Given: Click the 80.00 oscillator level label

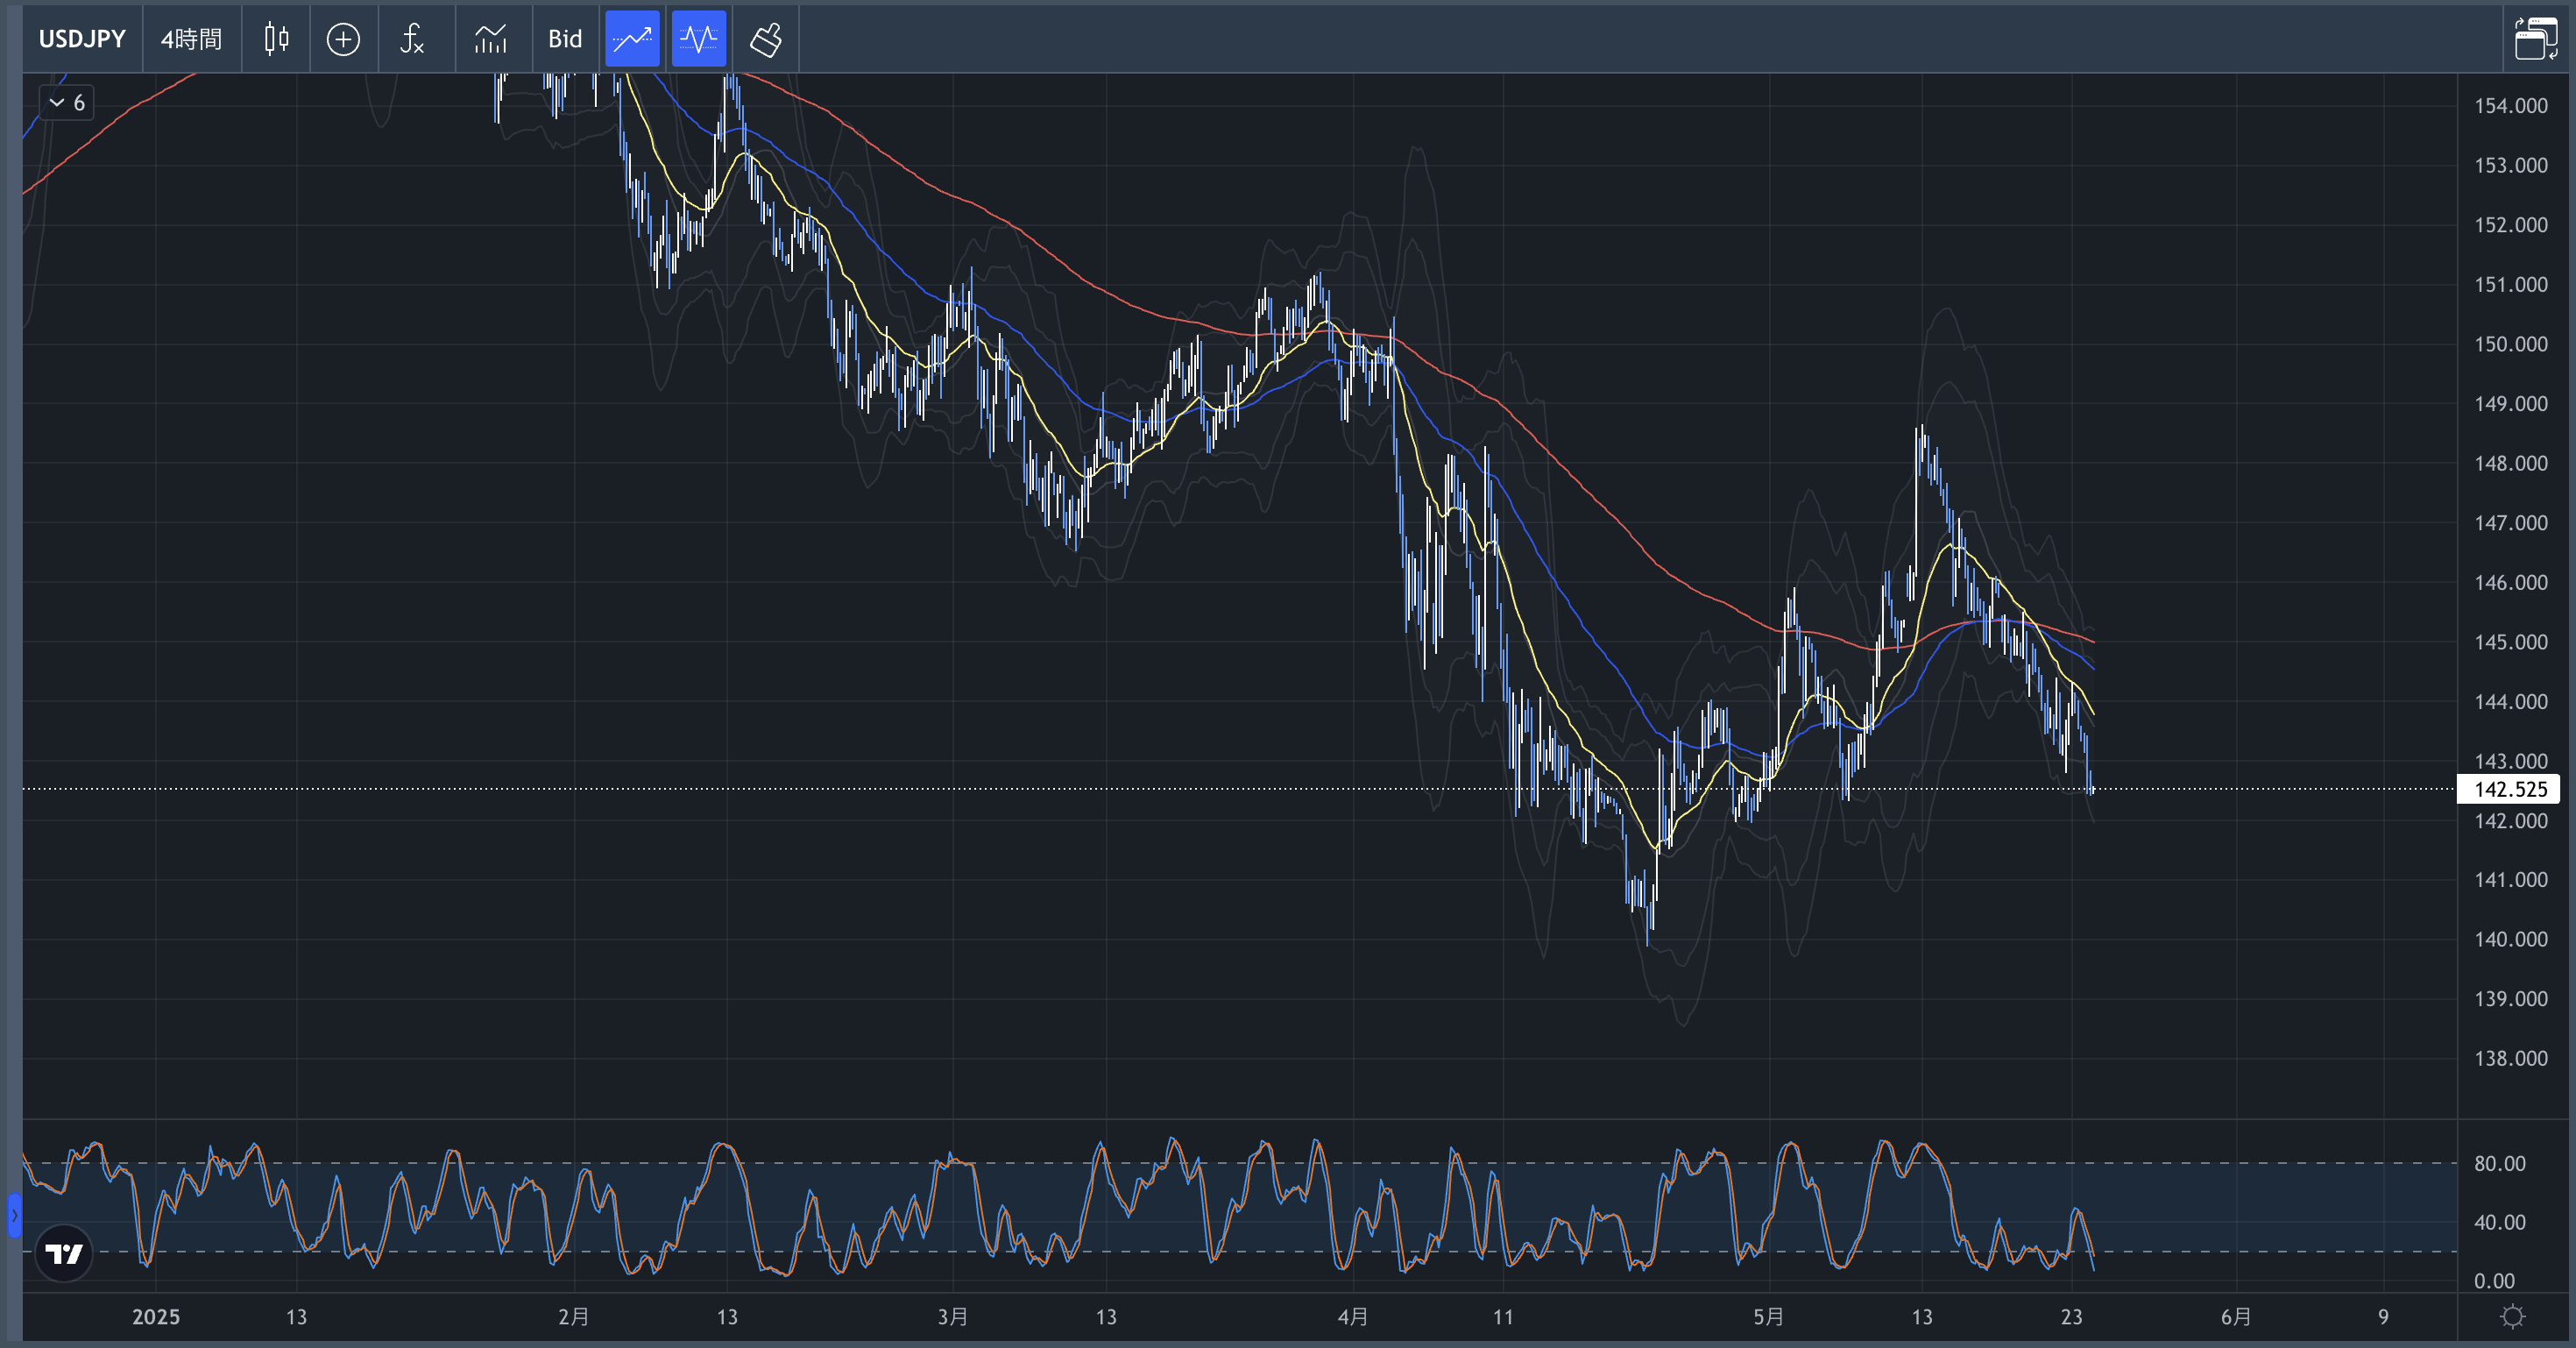Looking at the screenshot, I should [2499, 1163].
